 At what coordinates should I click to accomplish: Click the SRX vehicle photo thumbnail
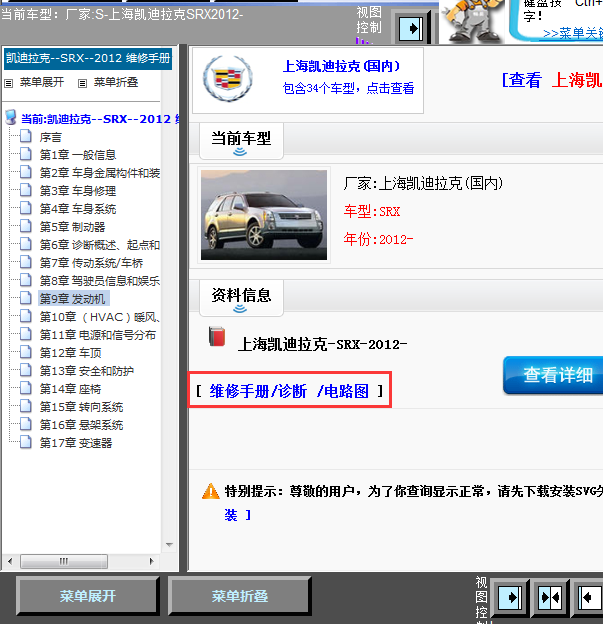(x=264, y=215)
